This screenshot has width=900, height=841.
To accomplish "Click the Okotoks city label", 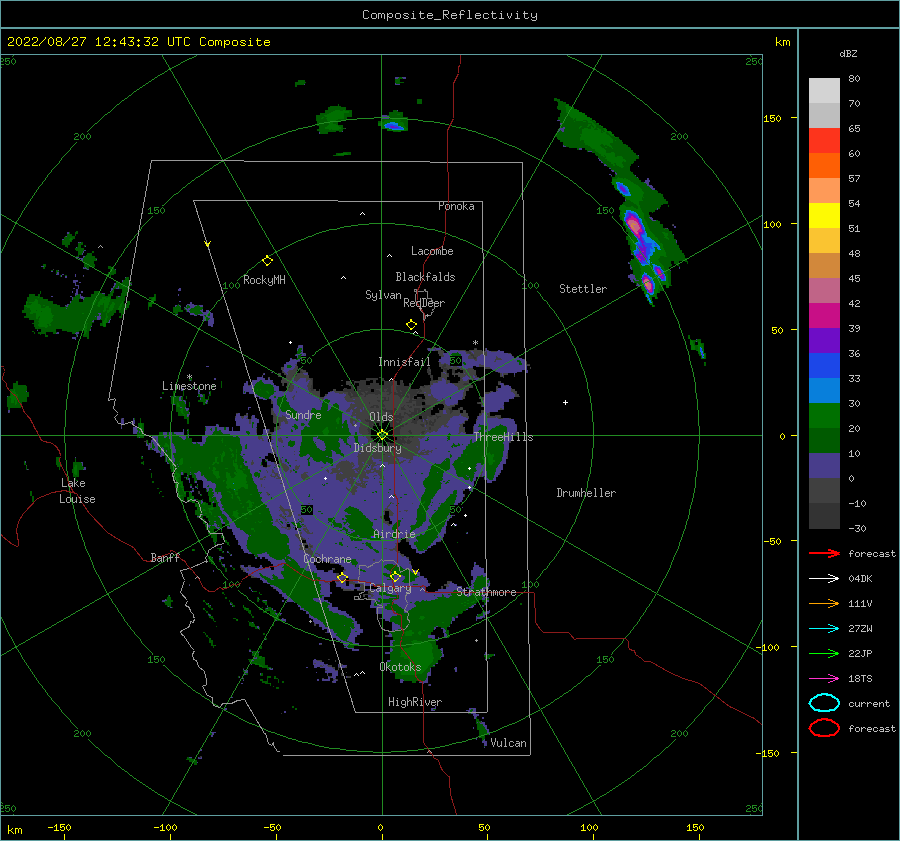I will 401,667.
